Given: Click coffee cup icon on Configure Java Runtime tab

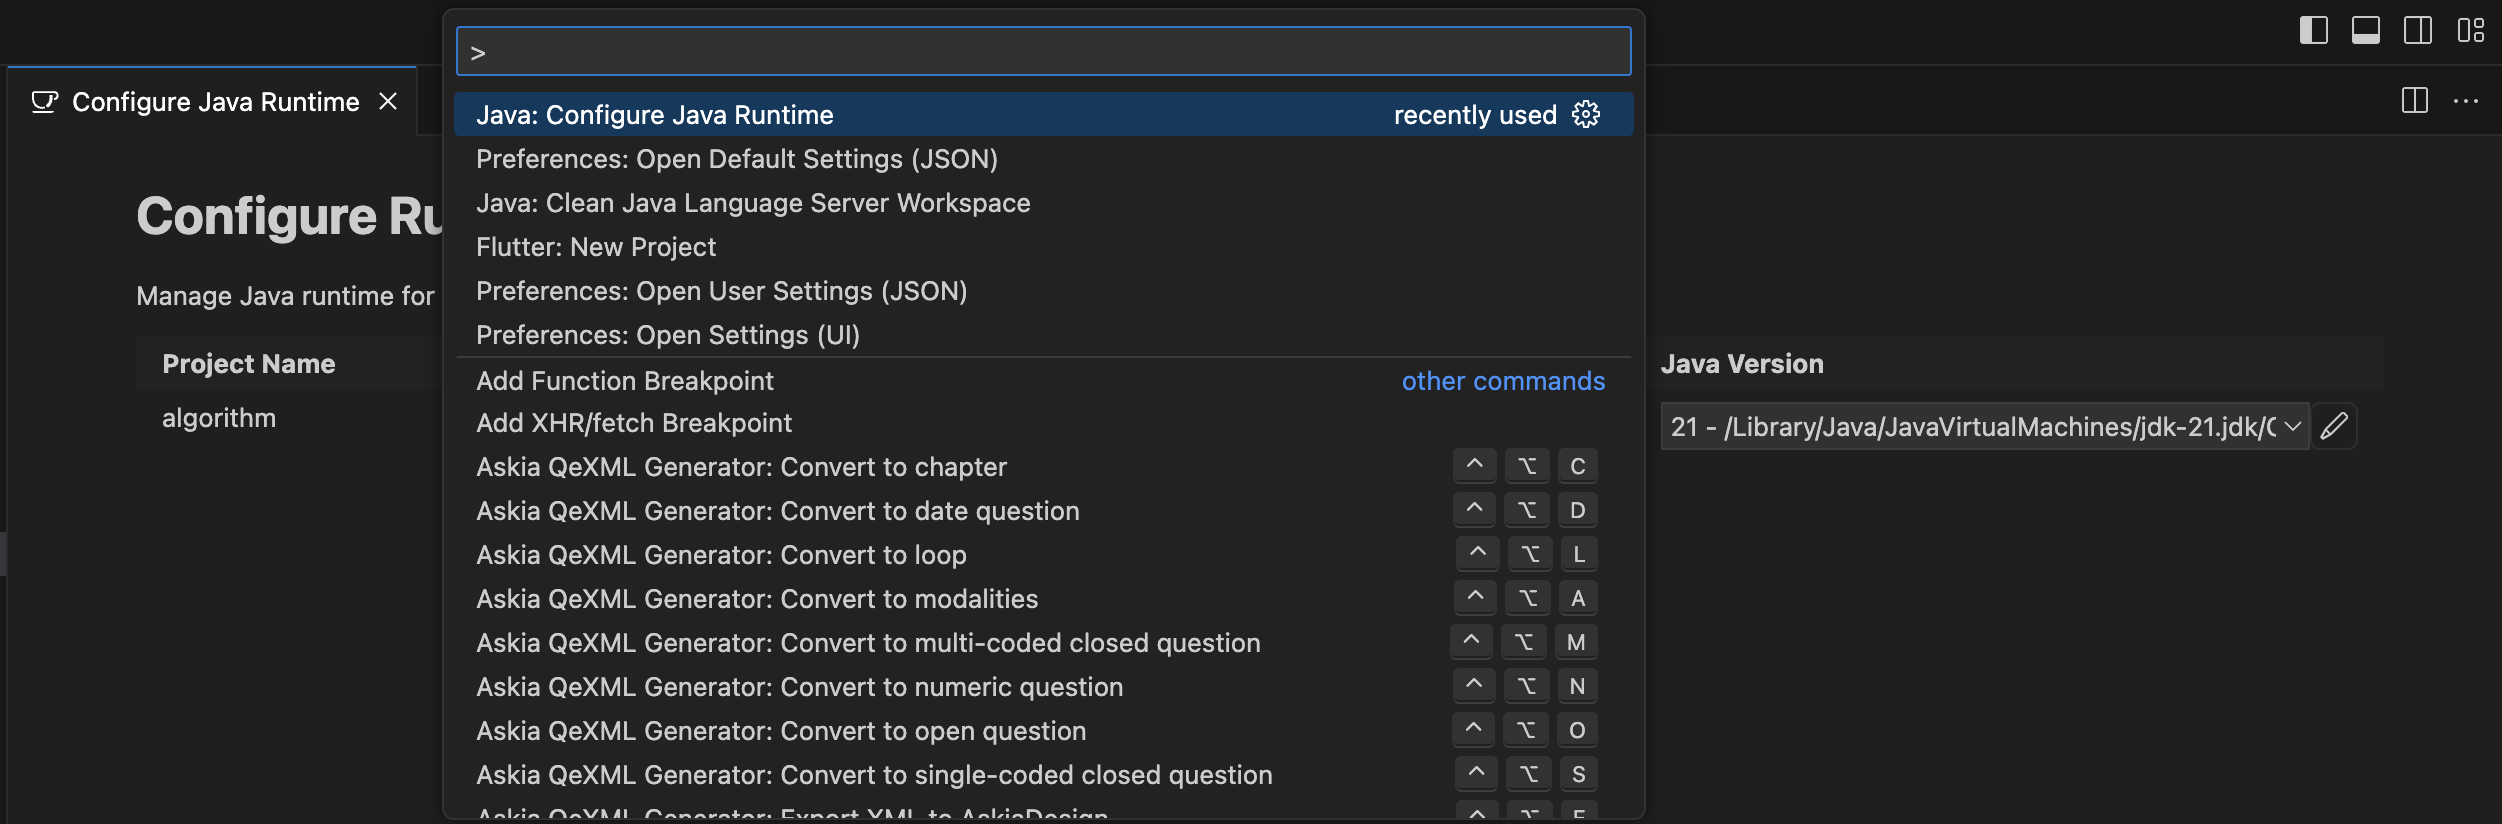Looking at the screenshot, I should tap(44, 102).
